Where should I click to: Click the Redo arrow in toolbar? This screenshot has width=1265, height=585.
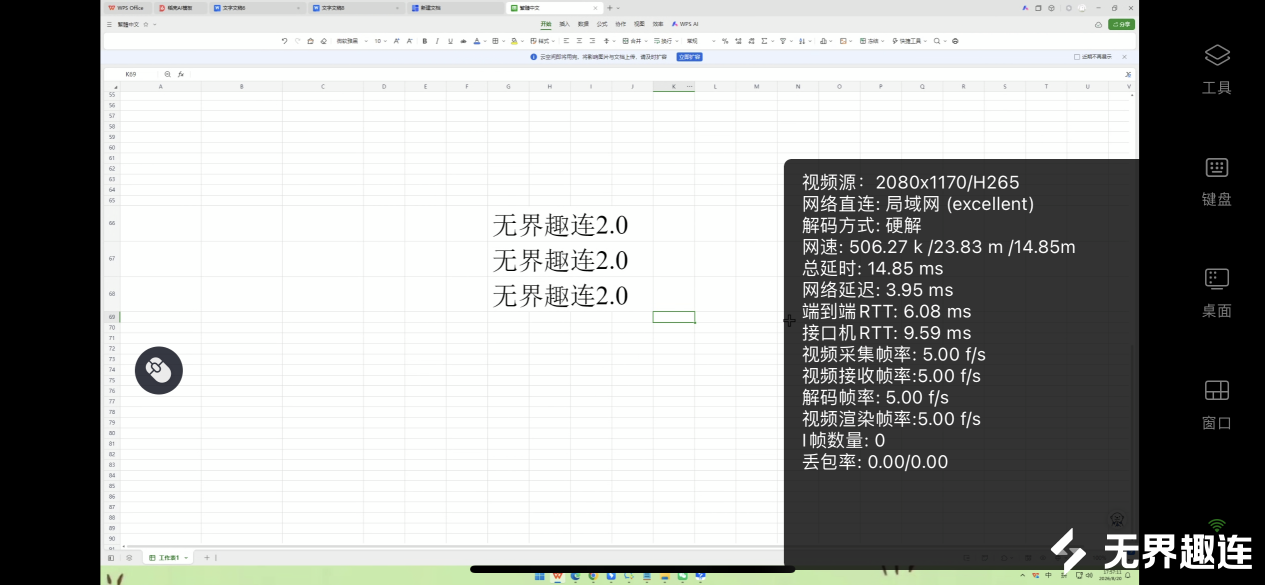297,41
